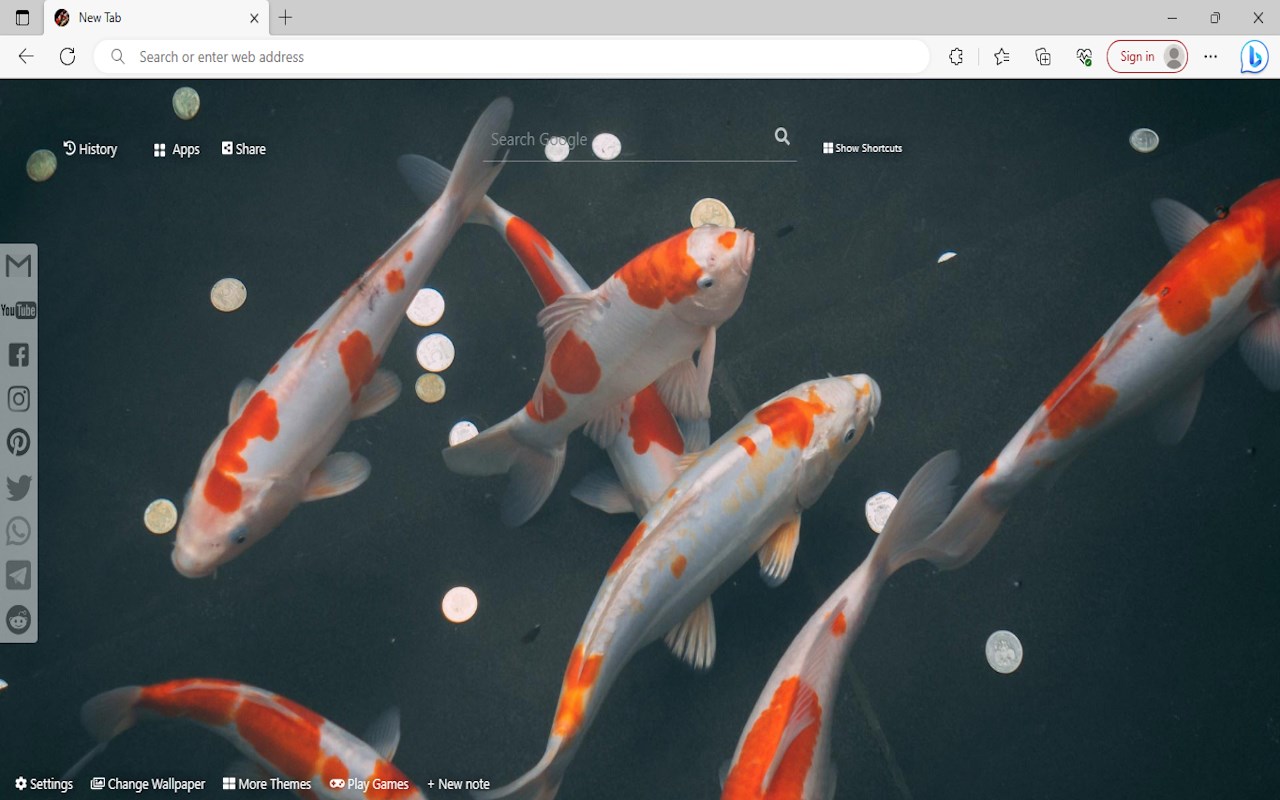Focus the browser address bar
Screen dimensions: 1280x800
pyautogui.click(x=512, y=57)
